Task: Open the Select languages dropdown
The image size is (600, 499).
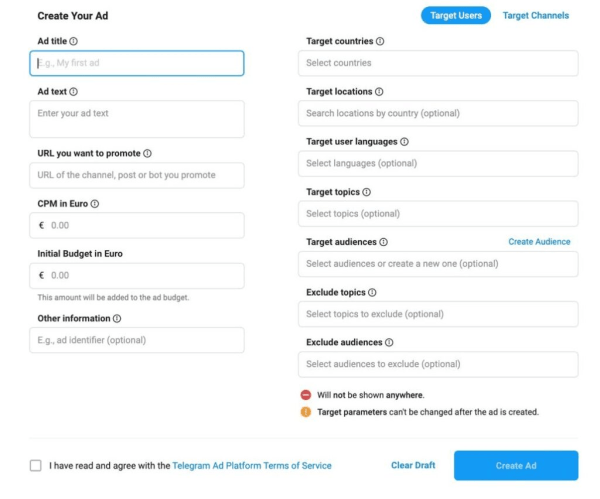Action: click(x=438, y=163)
